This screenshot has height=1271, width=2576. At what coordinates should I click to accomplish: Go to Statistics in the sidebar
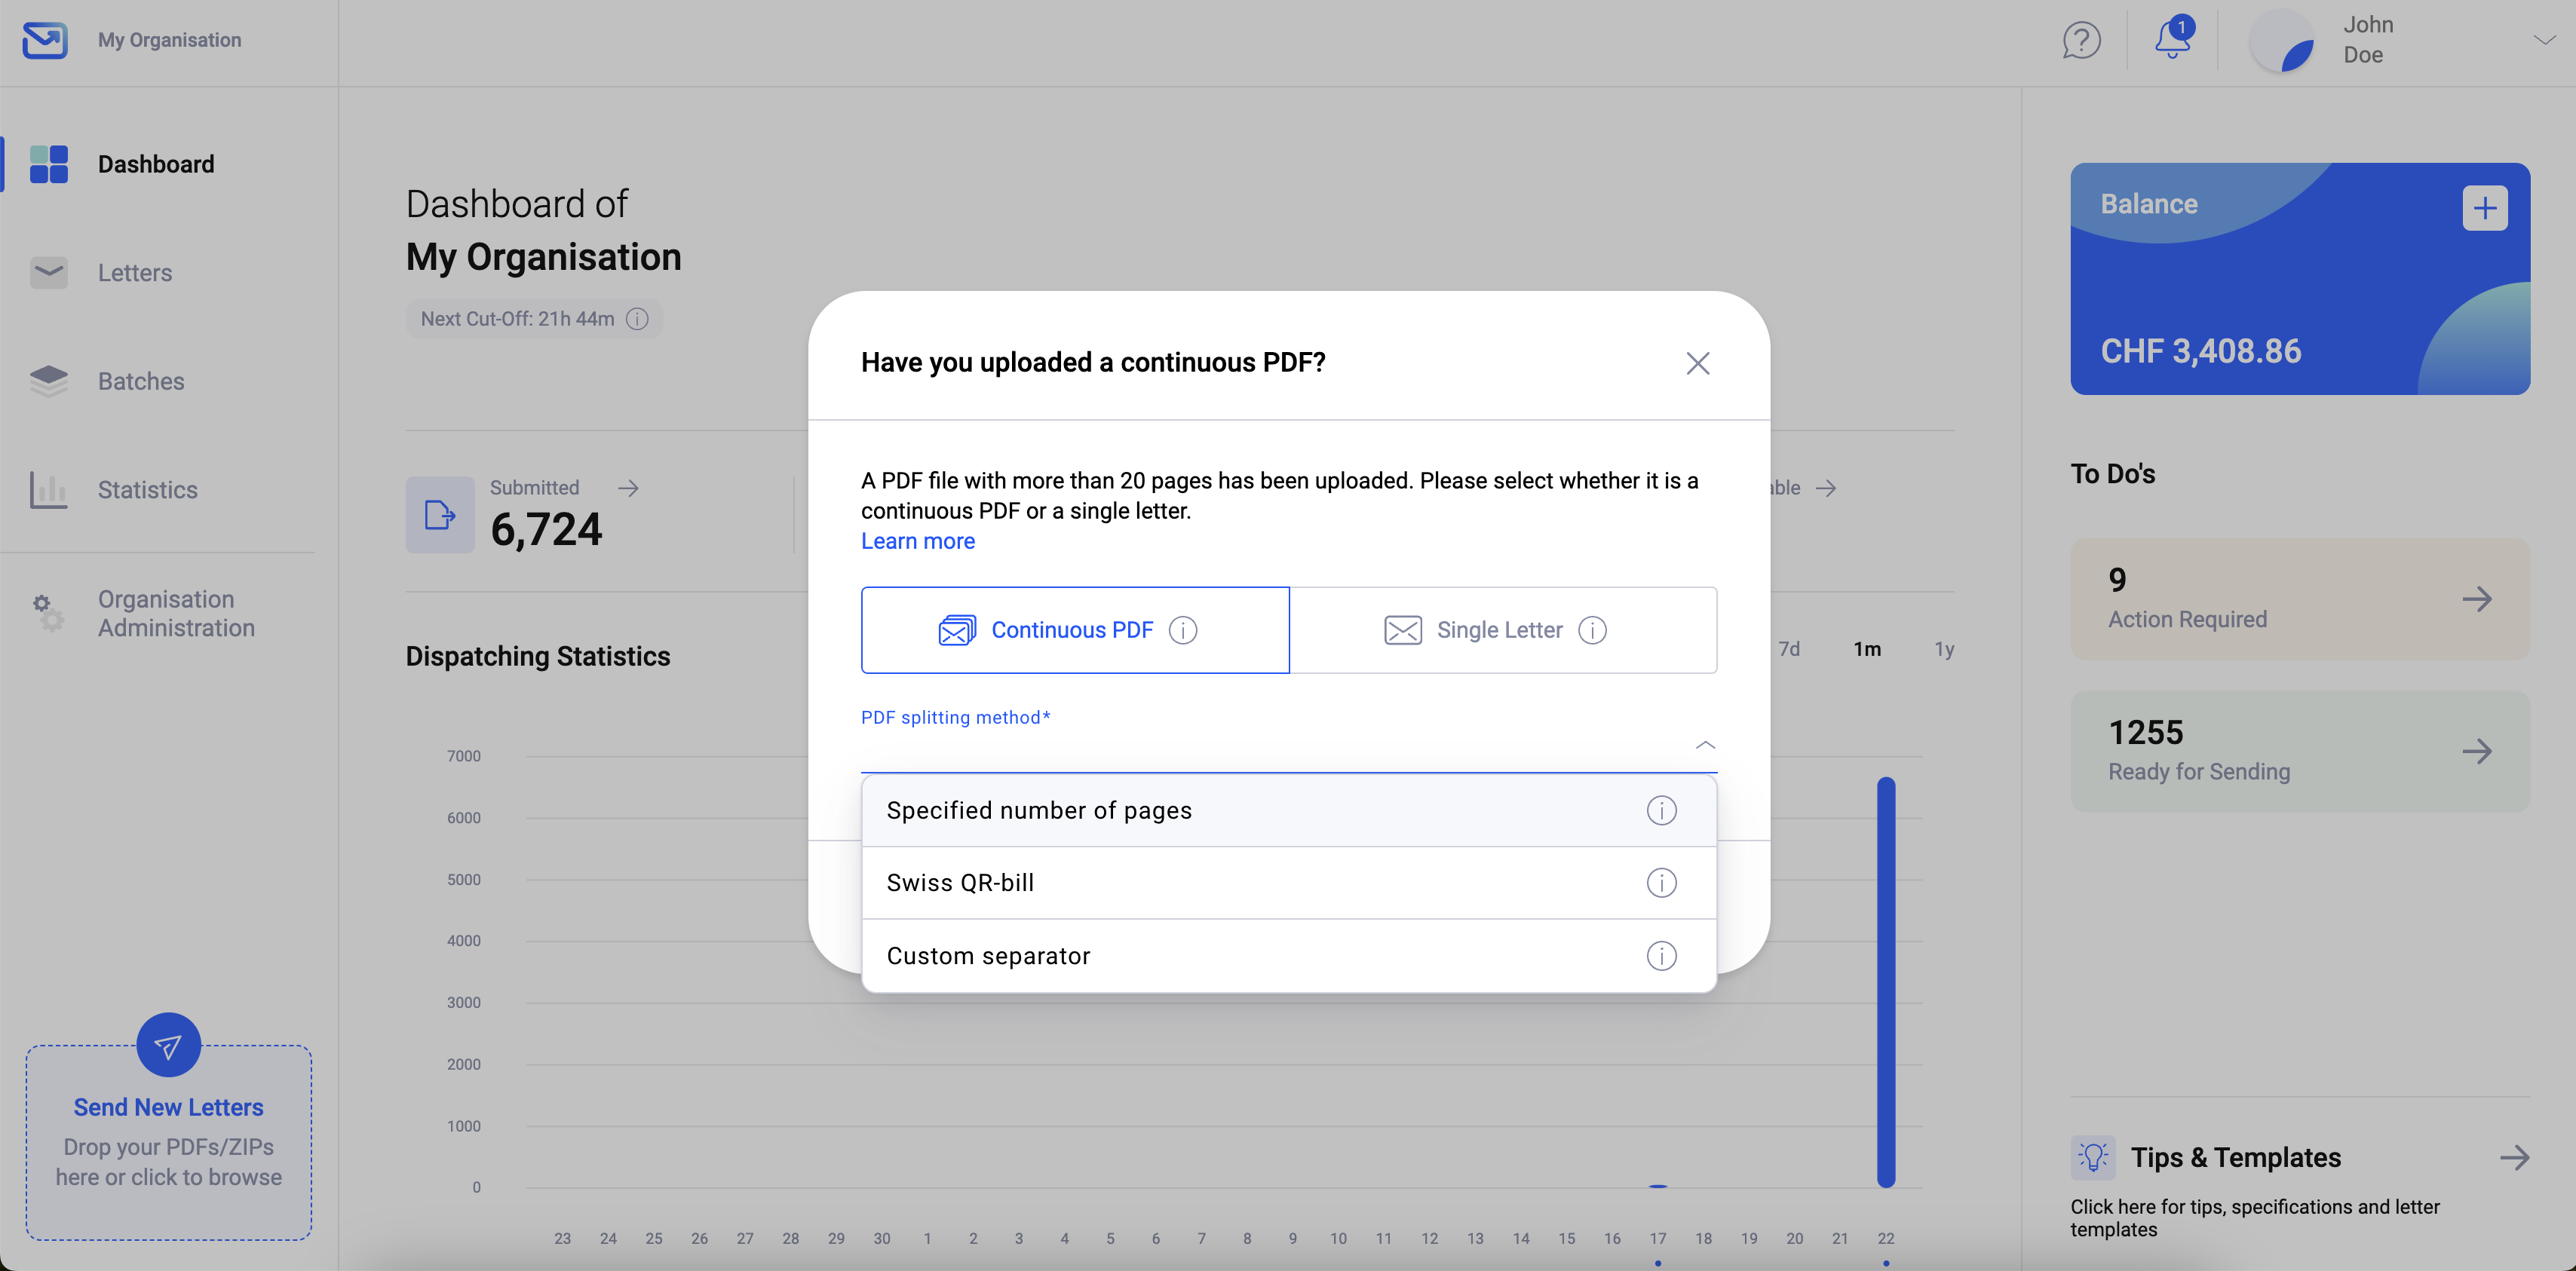(x=148, y=490)
